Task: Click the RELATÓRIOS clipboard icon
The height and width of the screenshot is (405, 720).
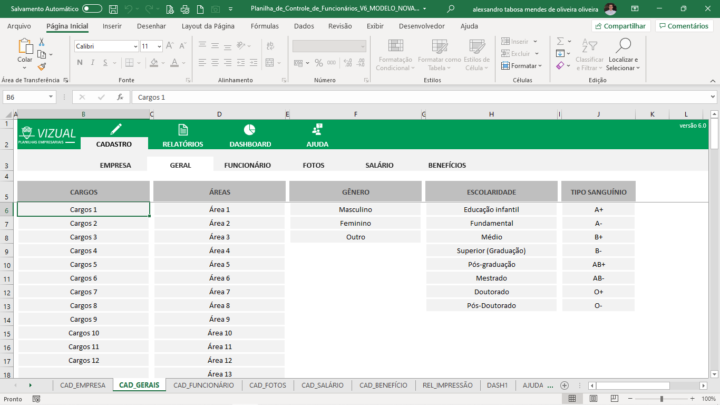Action: tap(182, 130)
